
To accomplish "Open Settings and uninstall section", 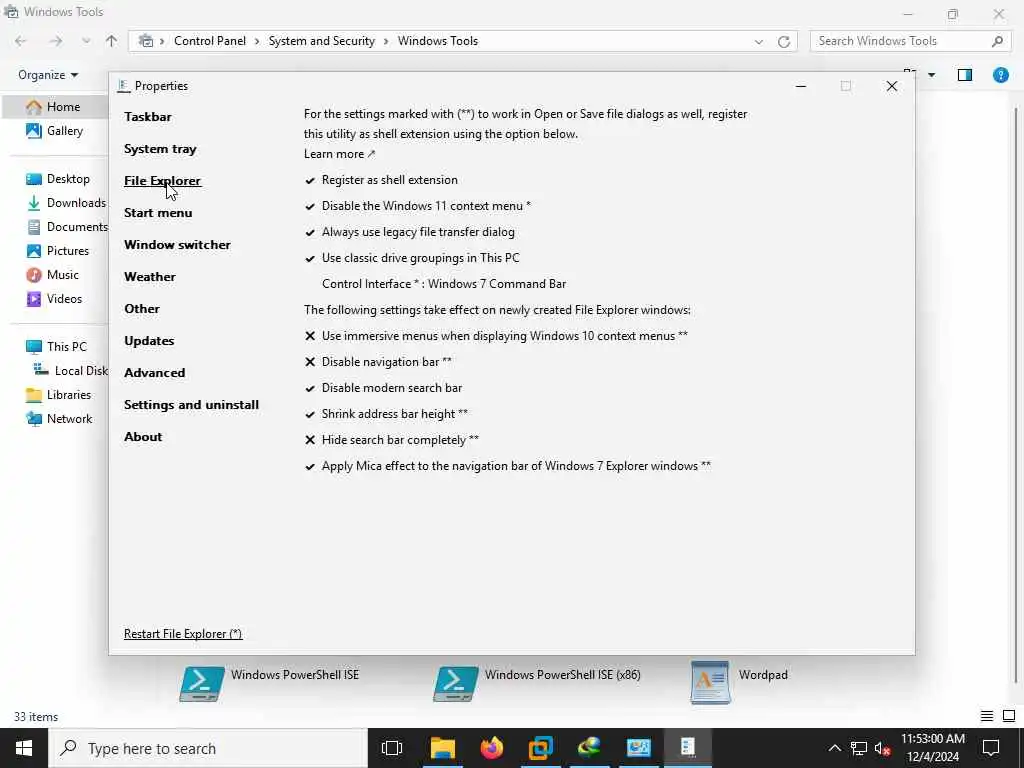I will (x=191, y=405).
